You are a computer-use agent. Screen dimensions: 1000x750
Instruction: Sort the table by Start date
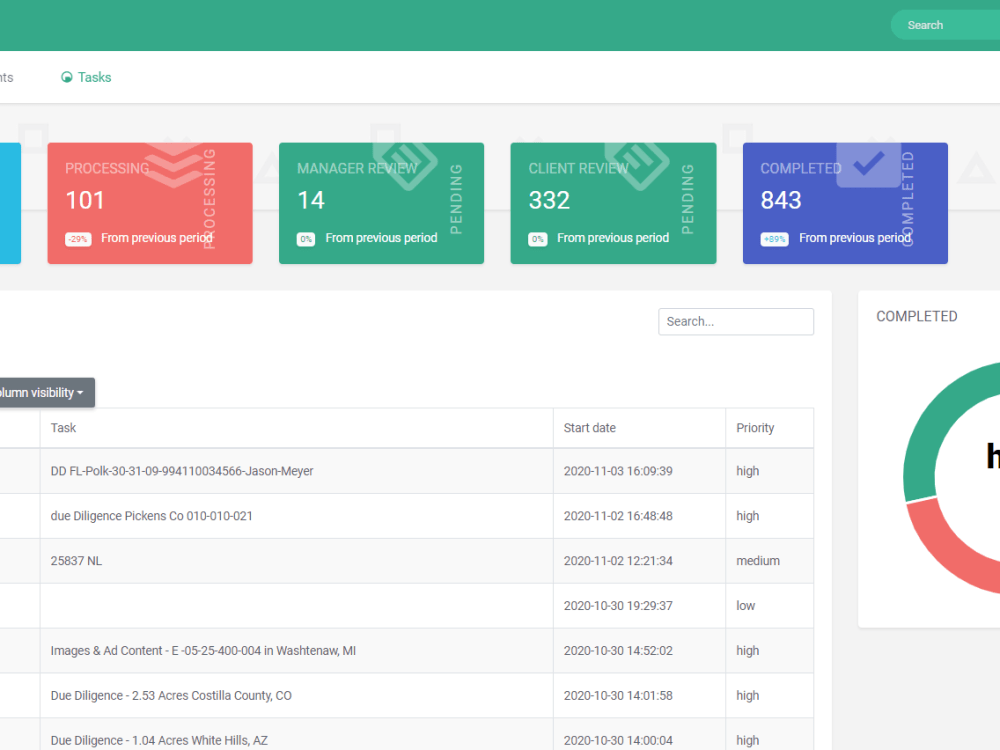click(589, 427)
